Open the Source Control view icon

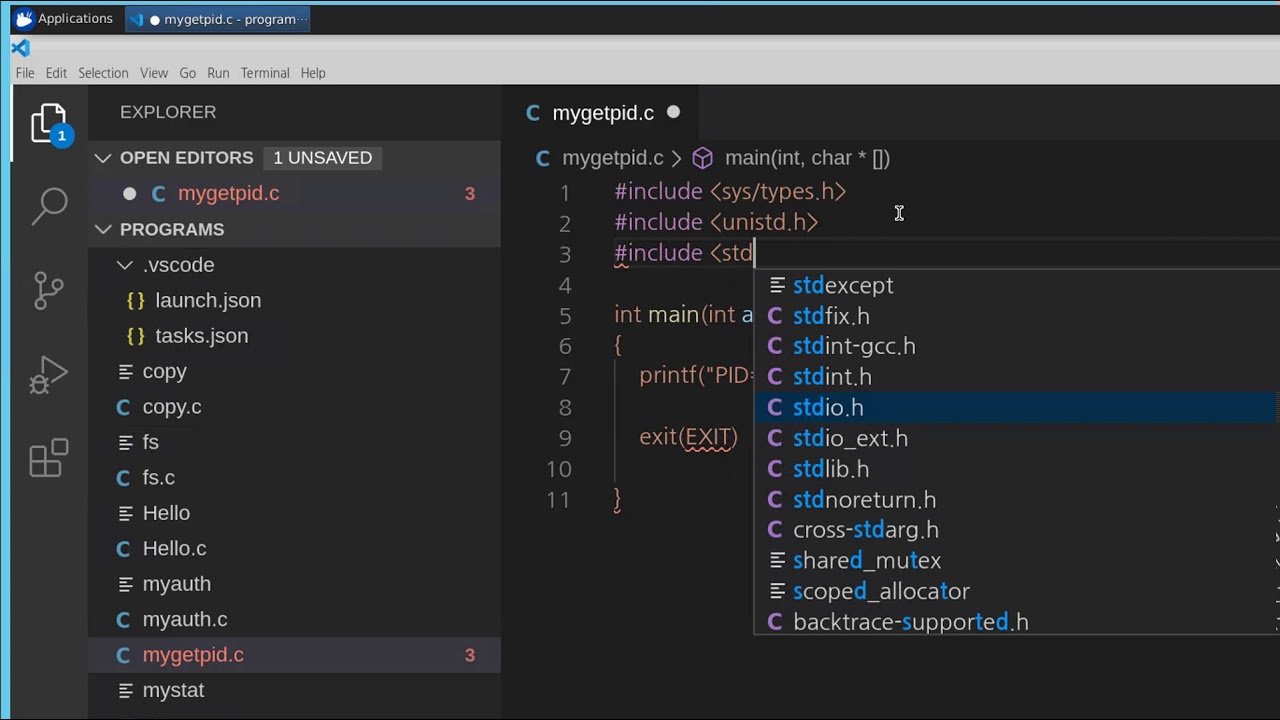tap(49, 290)
